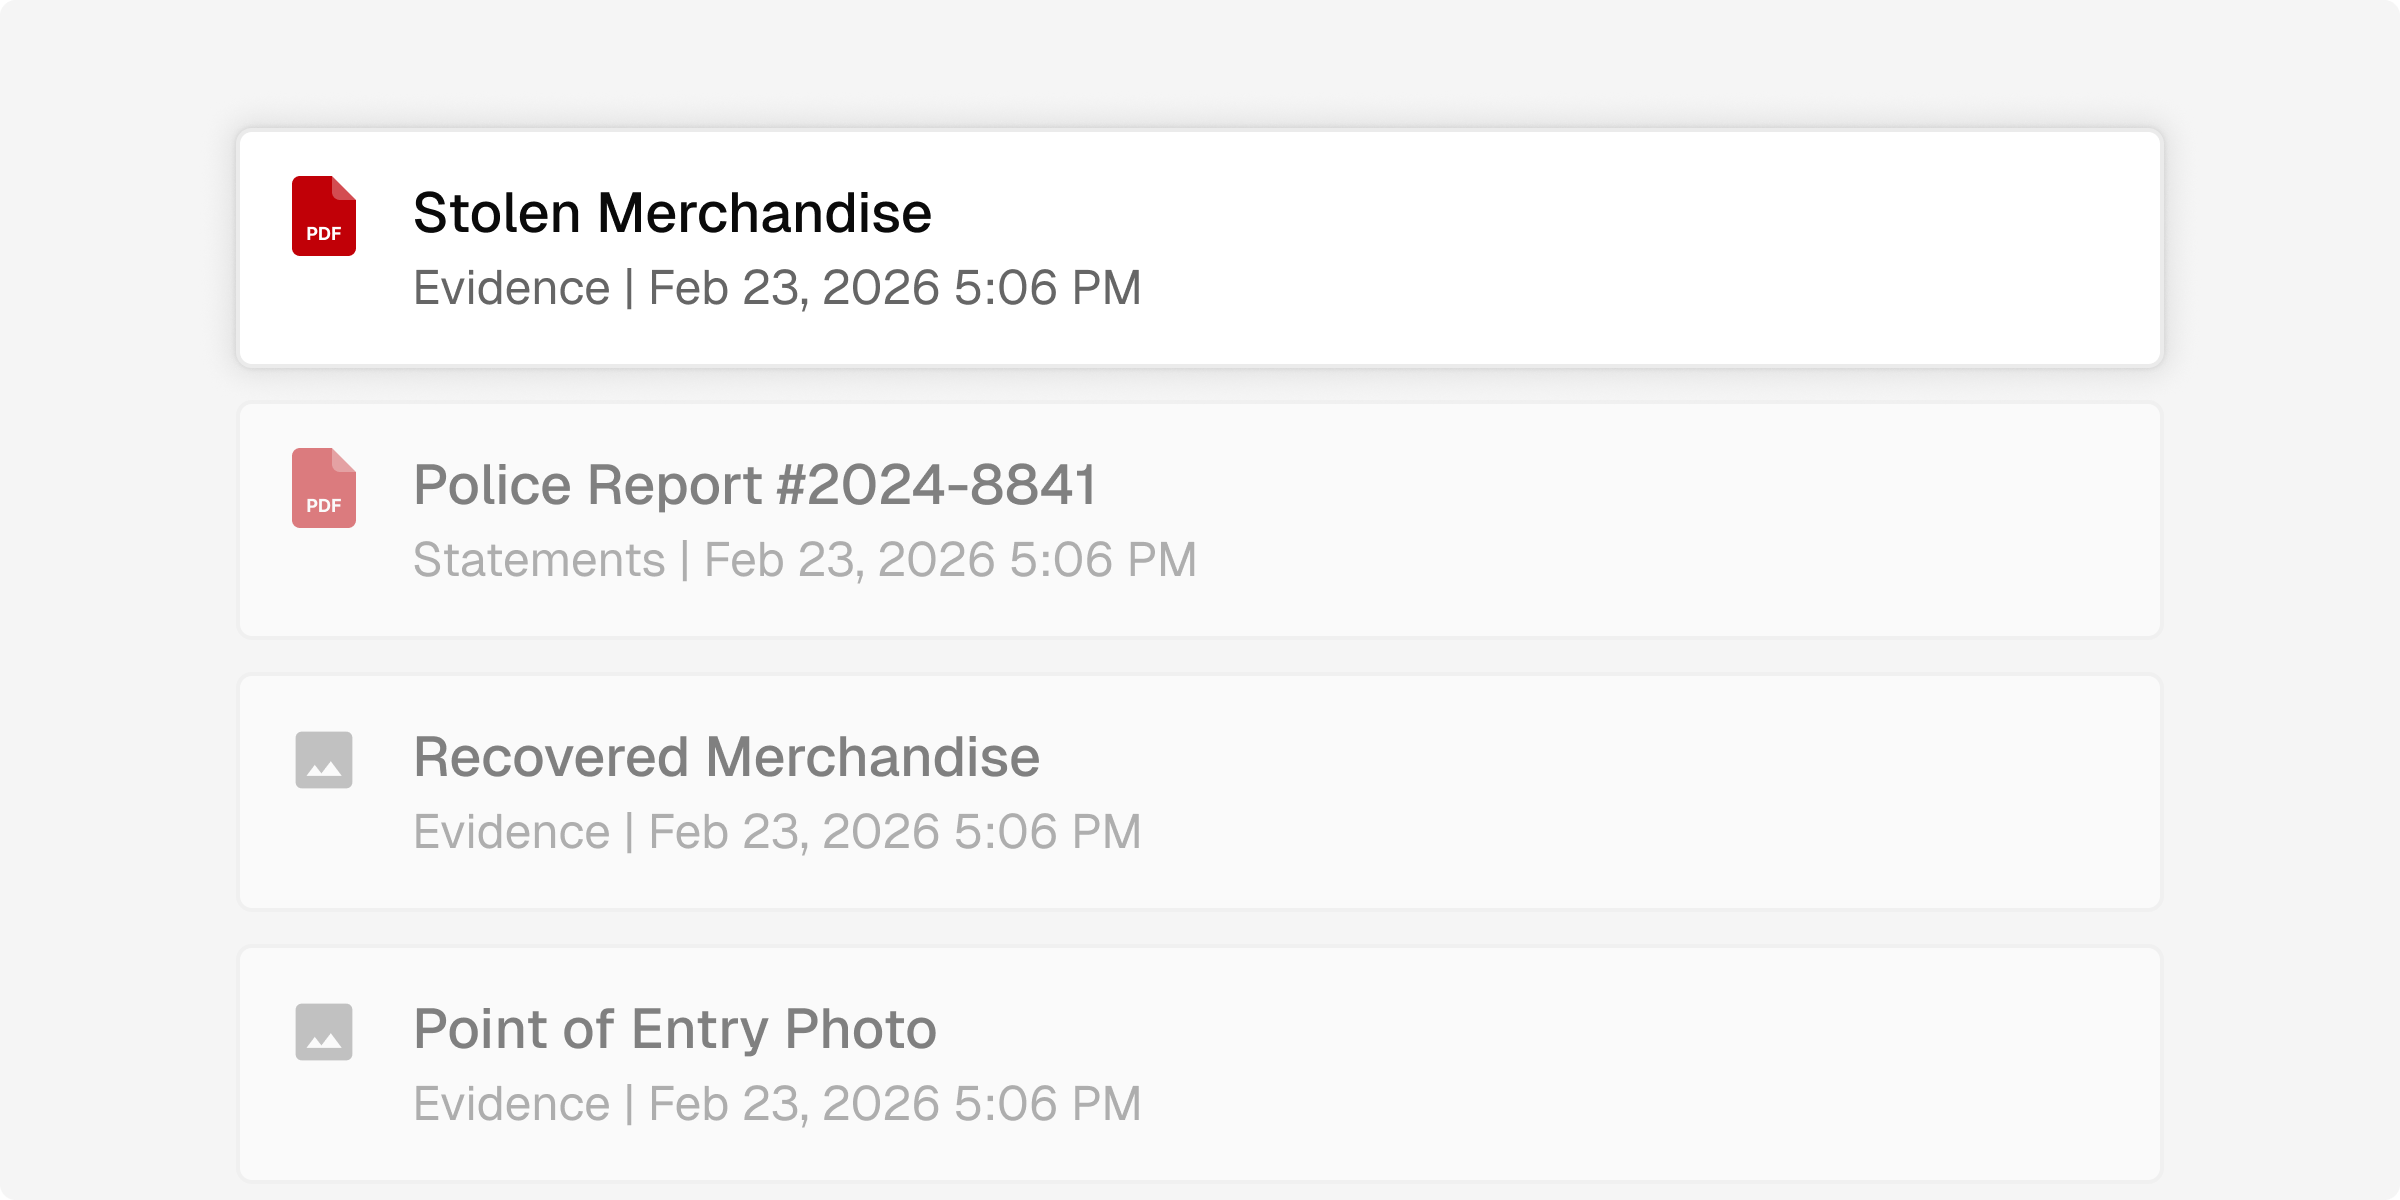
Task: Click the red PDF icon for Stolen Merchandise
Action: pos(324,216)
